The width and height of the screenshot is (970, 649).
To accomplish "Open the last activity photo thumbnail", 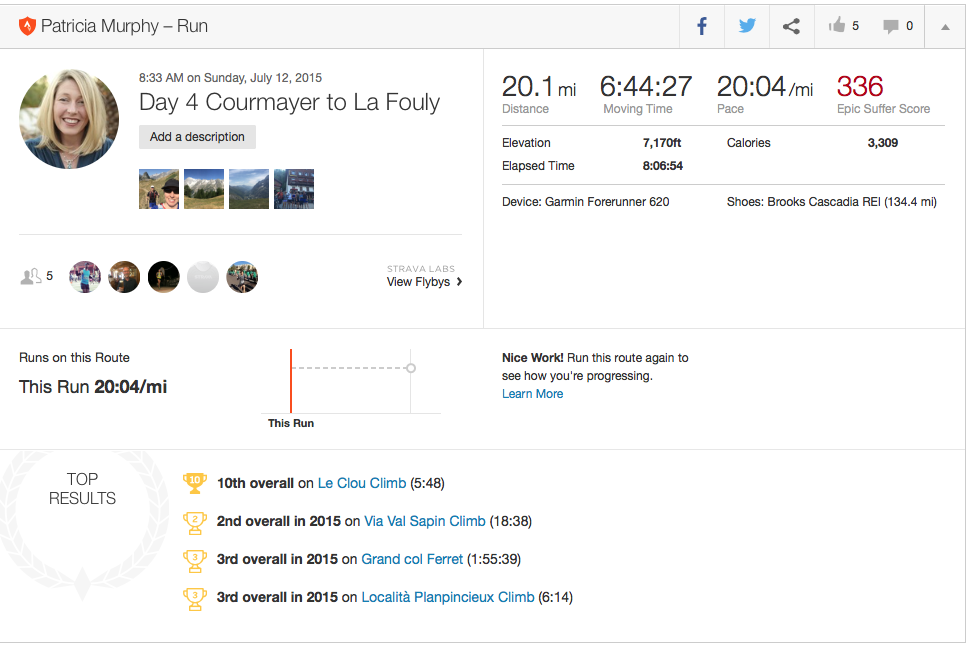I will click(294, 189).
